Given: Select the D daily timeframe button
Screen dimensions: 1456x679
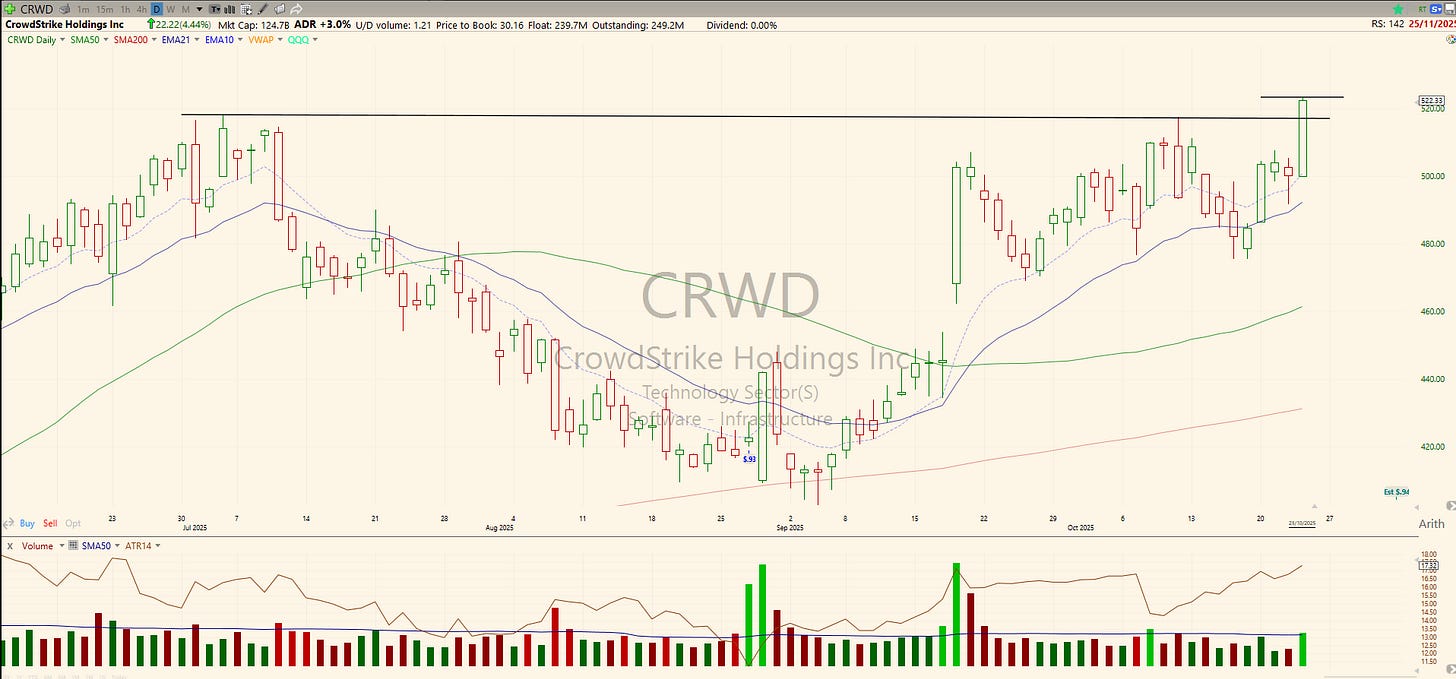Looking at the screenshot, I should point(157,10).
